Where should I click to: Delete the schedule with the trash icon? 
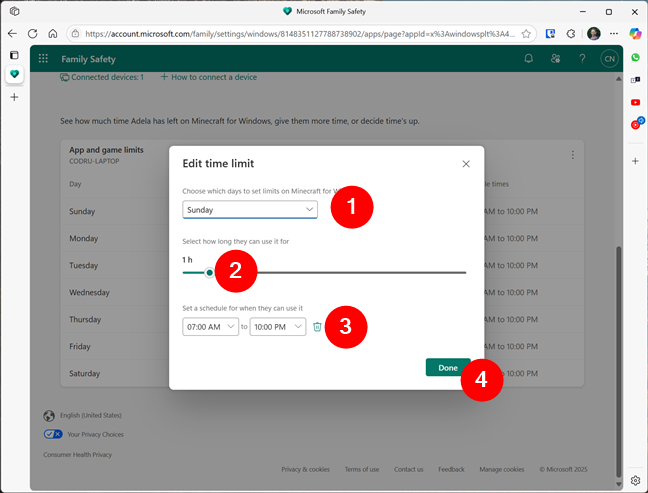[317, 327]
